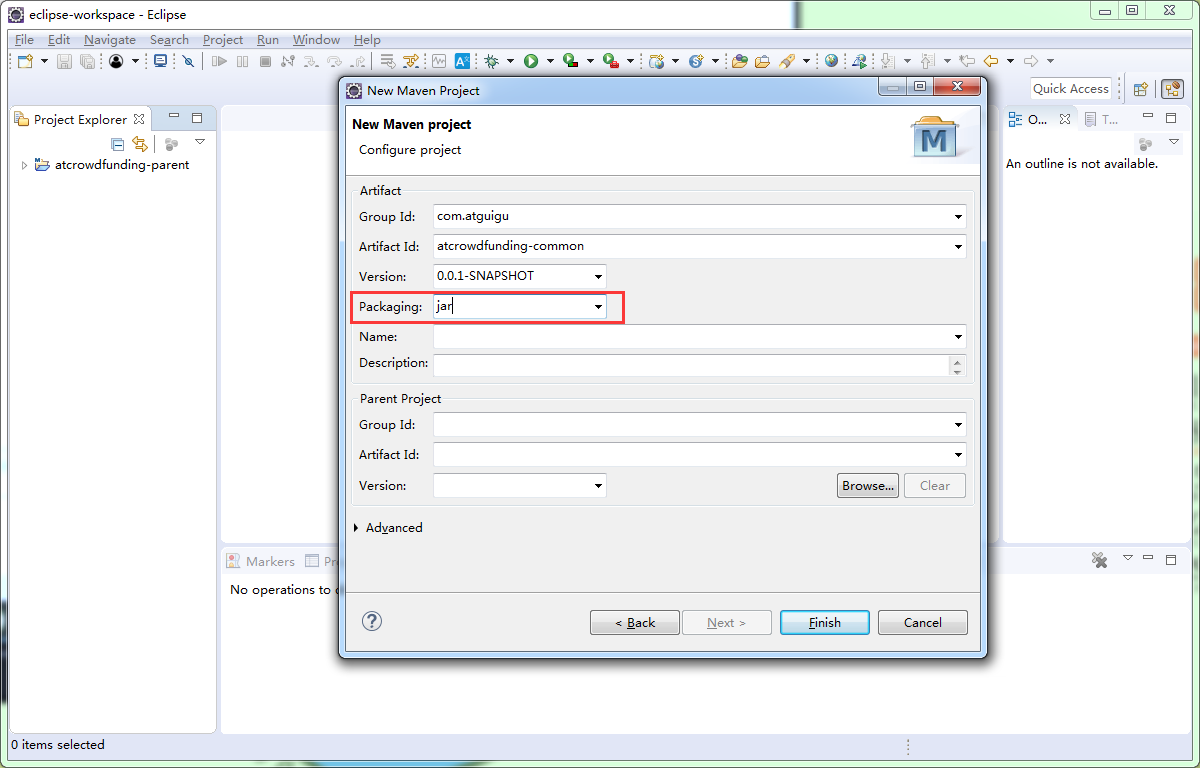Click the green Run icon
This screenshot has width=1200, height=768.
(531, 61)
